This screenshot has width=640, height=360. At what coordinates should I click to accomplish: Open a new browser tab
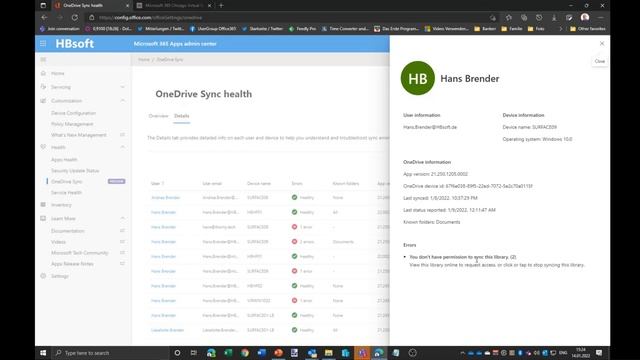[221, 6]
